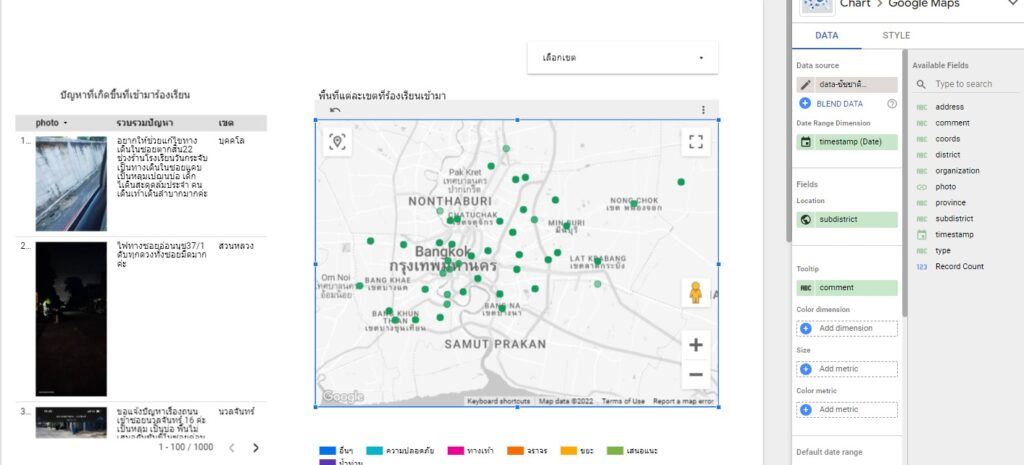Click the link type icon beside photo field
1024x465 pixels.
pyautogui.click(x=921, y=187)
